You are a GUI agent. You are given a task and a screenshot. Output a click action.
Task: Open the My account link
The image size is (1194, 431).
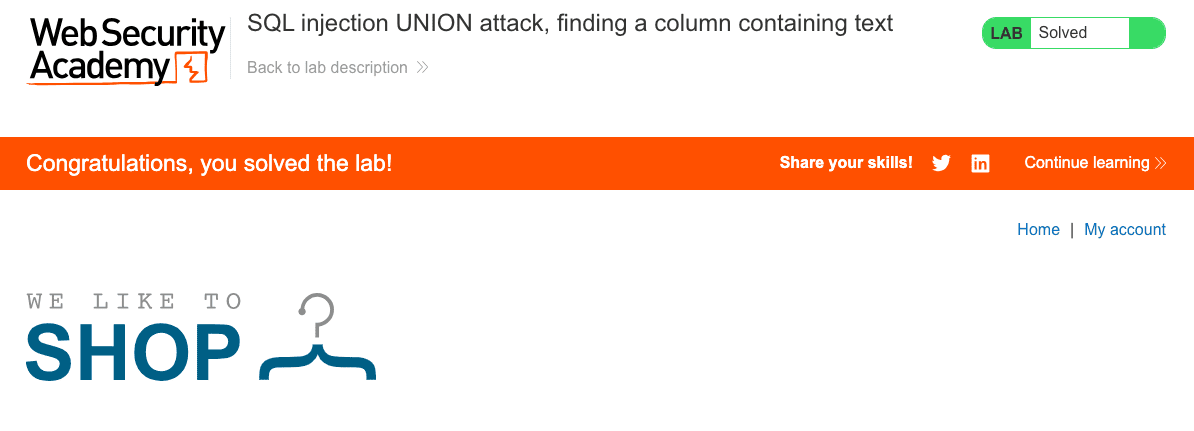pos(1125,230)
